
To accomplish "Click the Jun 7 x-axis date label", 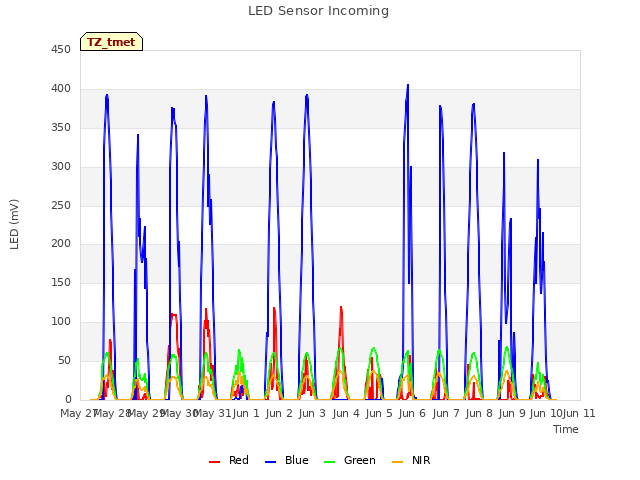I will click(x=446, y=413).
